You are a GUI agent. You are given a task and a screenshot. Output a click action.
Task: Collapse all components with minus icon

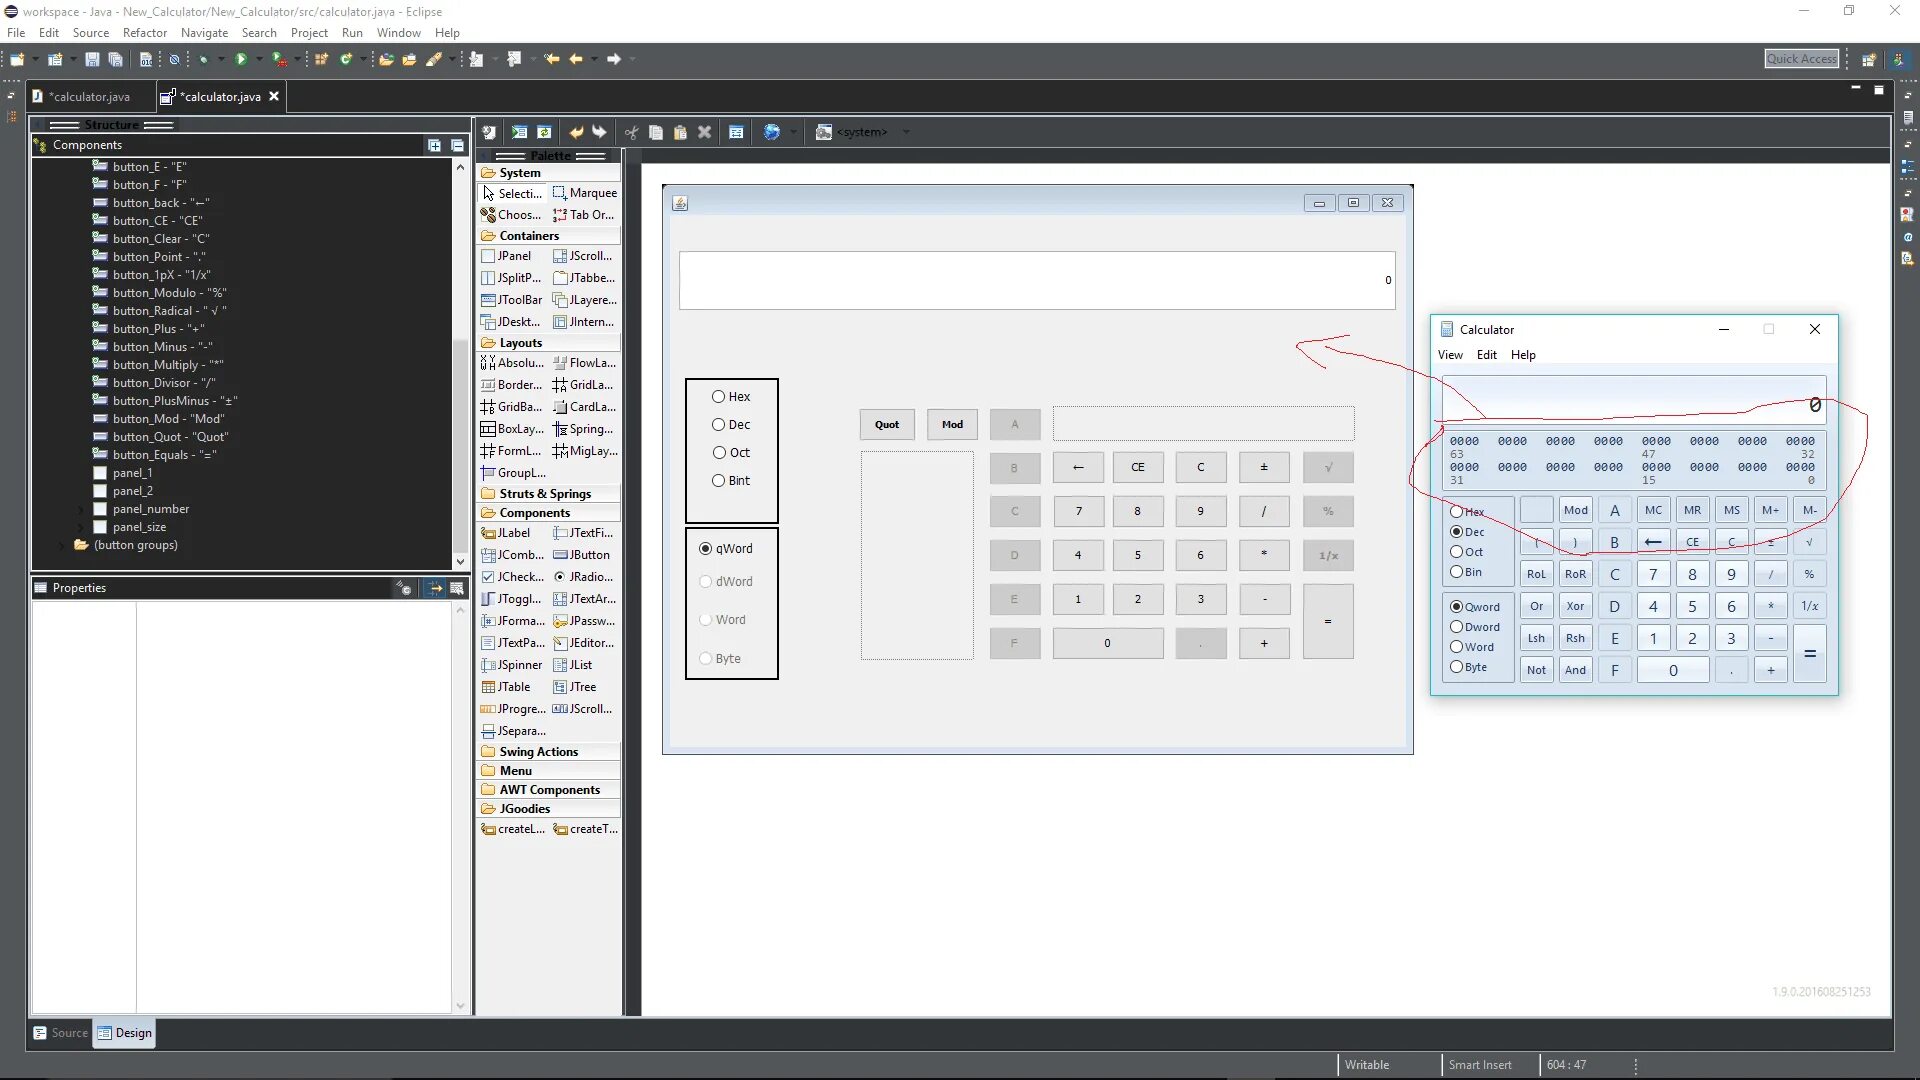click(x=457, y=145)
